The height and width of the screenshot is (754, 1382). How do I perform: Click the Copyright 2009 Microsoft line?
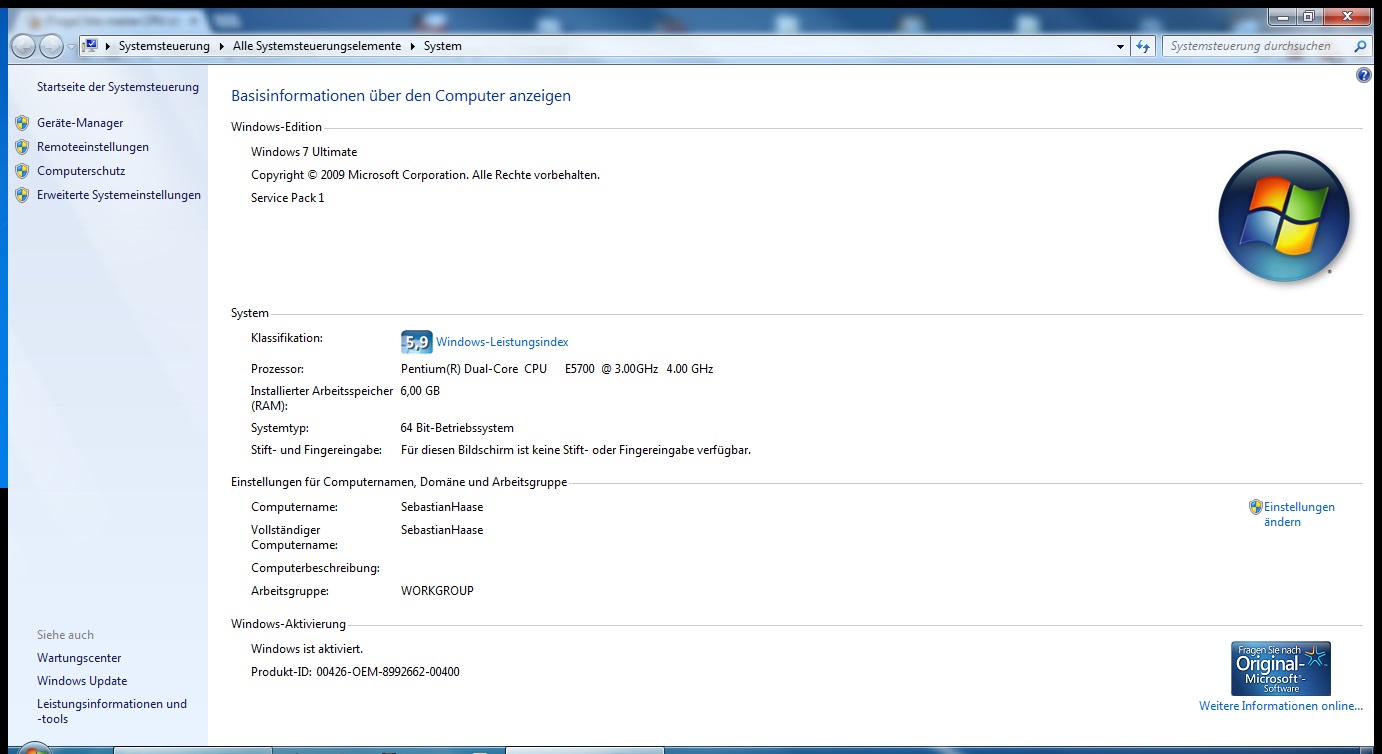pyautogui.click(x=425, y=175)
